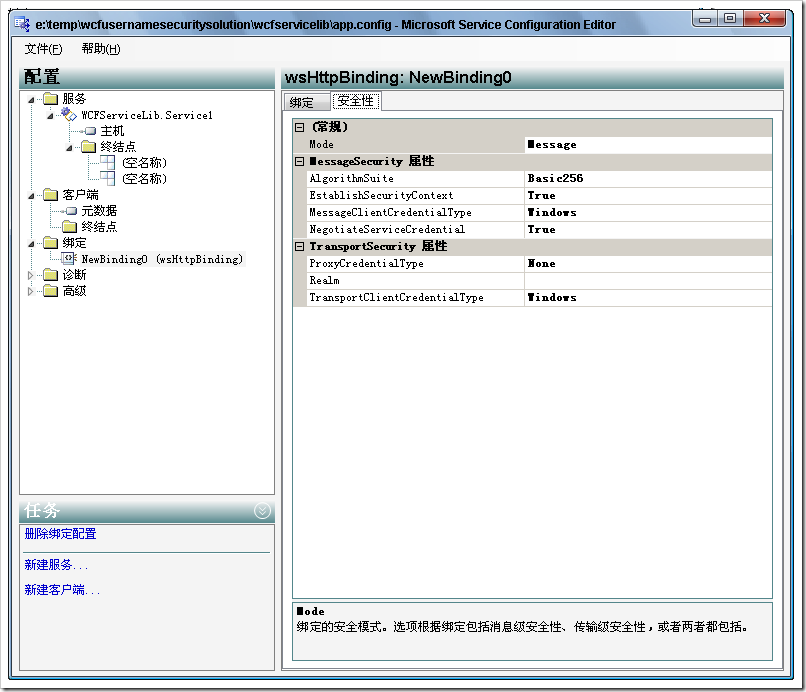This screenshot has width=806, height=692.
Task: Select the ProxyCredentialType property name
Action: click(367, 263)
